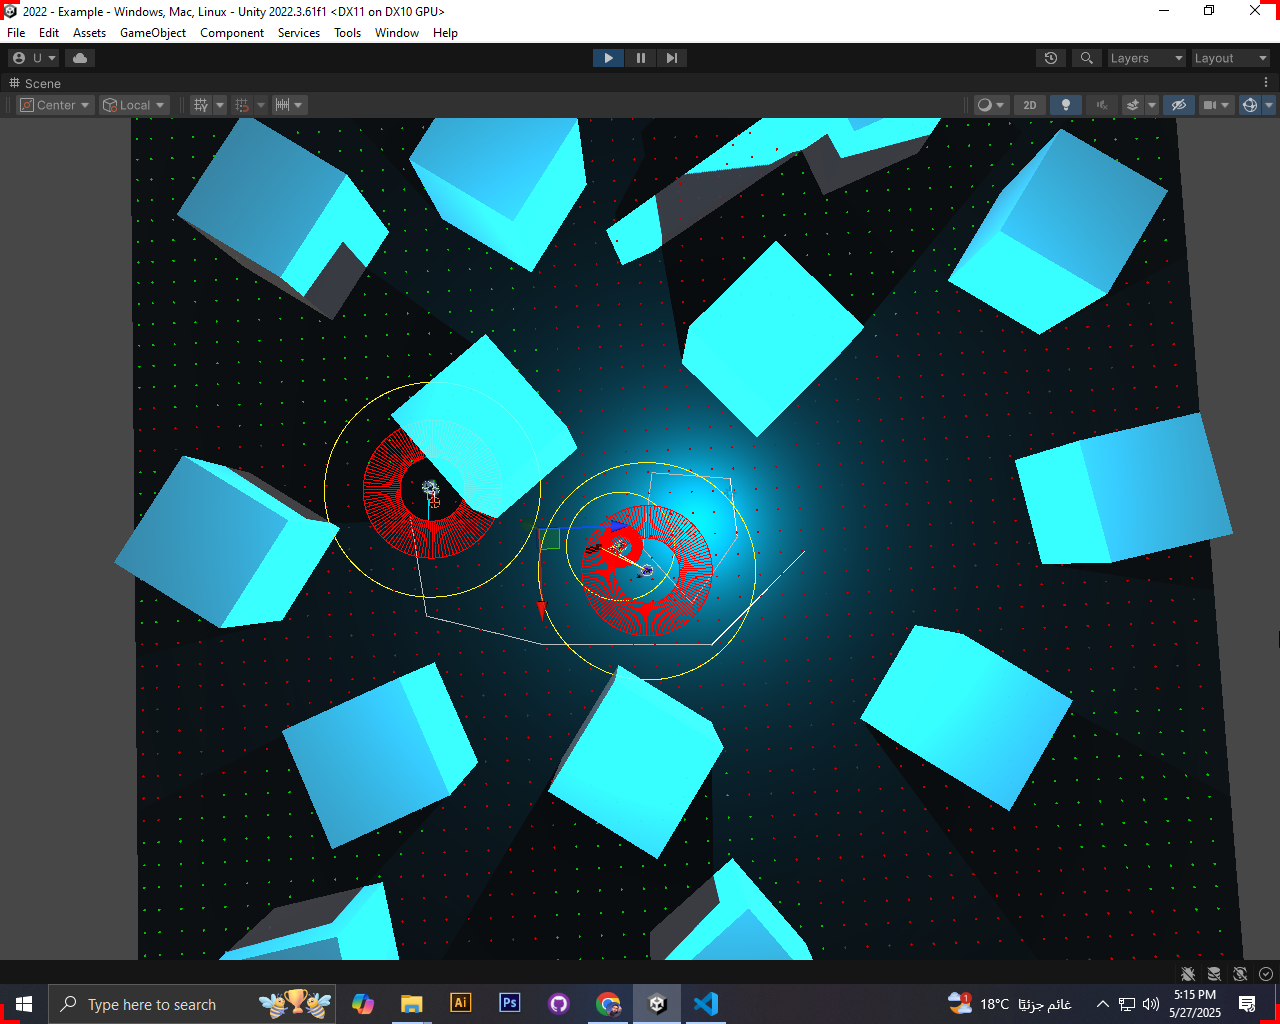Toggle 2D view mode
Image resolution: width=1280 pixels, height=1024 pixels.
tap(1030, 105)
